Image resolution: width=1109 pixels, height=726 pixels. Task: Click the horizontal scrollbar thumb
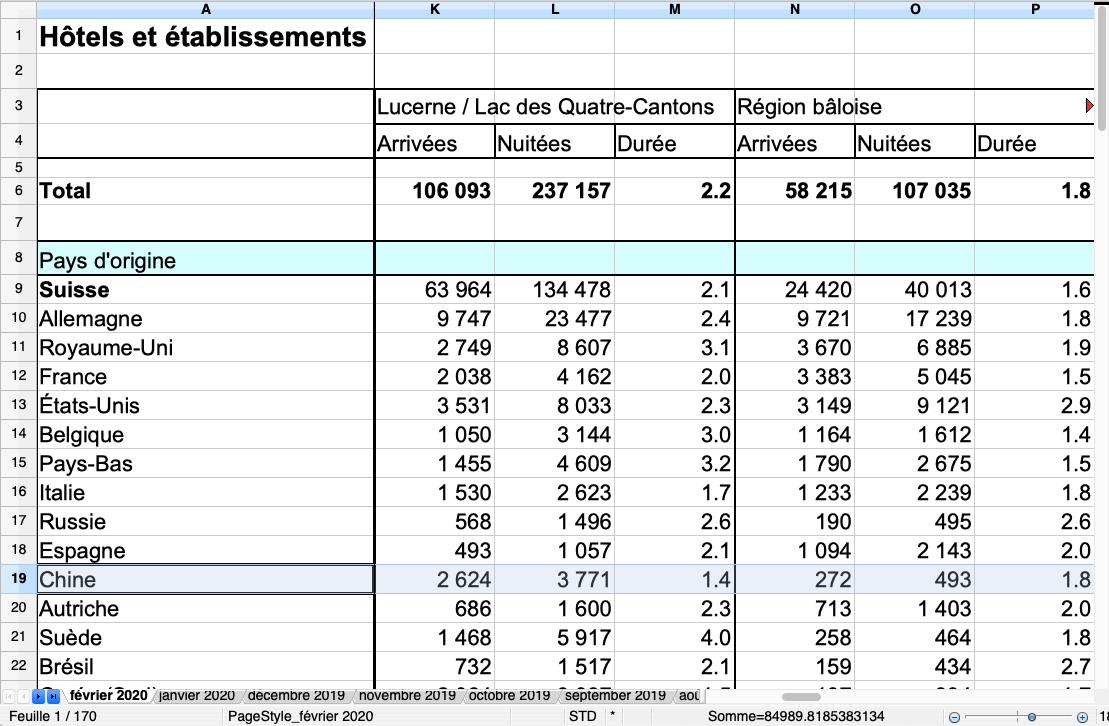click(801, 696)
